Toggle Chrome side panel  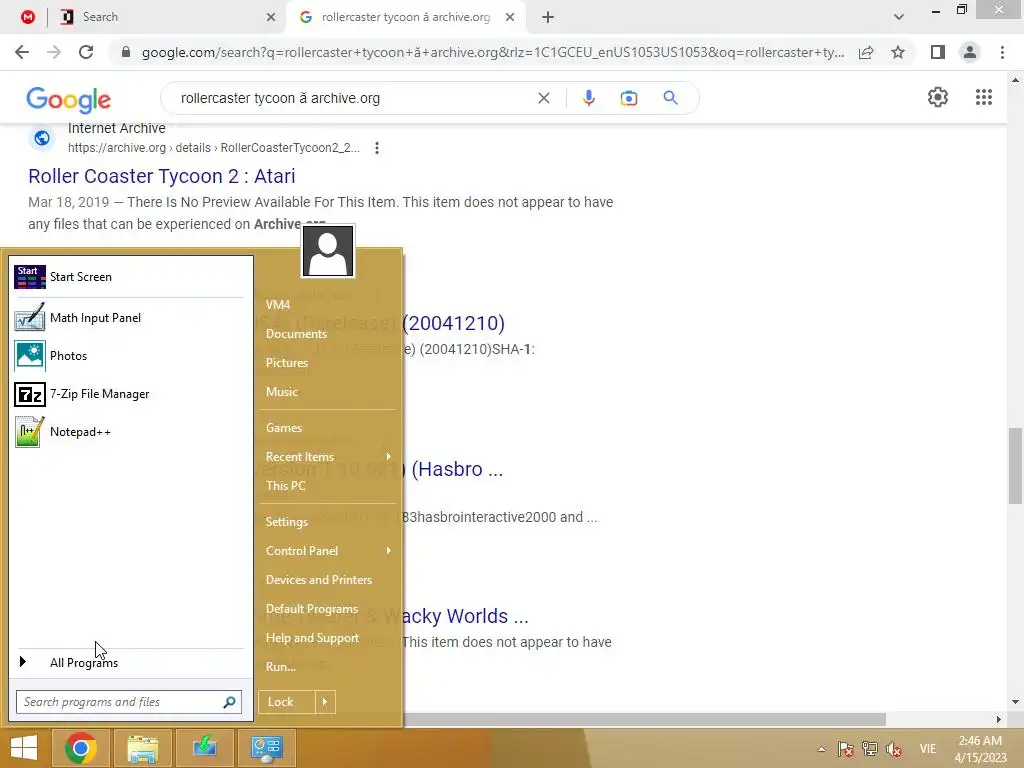[938, 52]
